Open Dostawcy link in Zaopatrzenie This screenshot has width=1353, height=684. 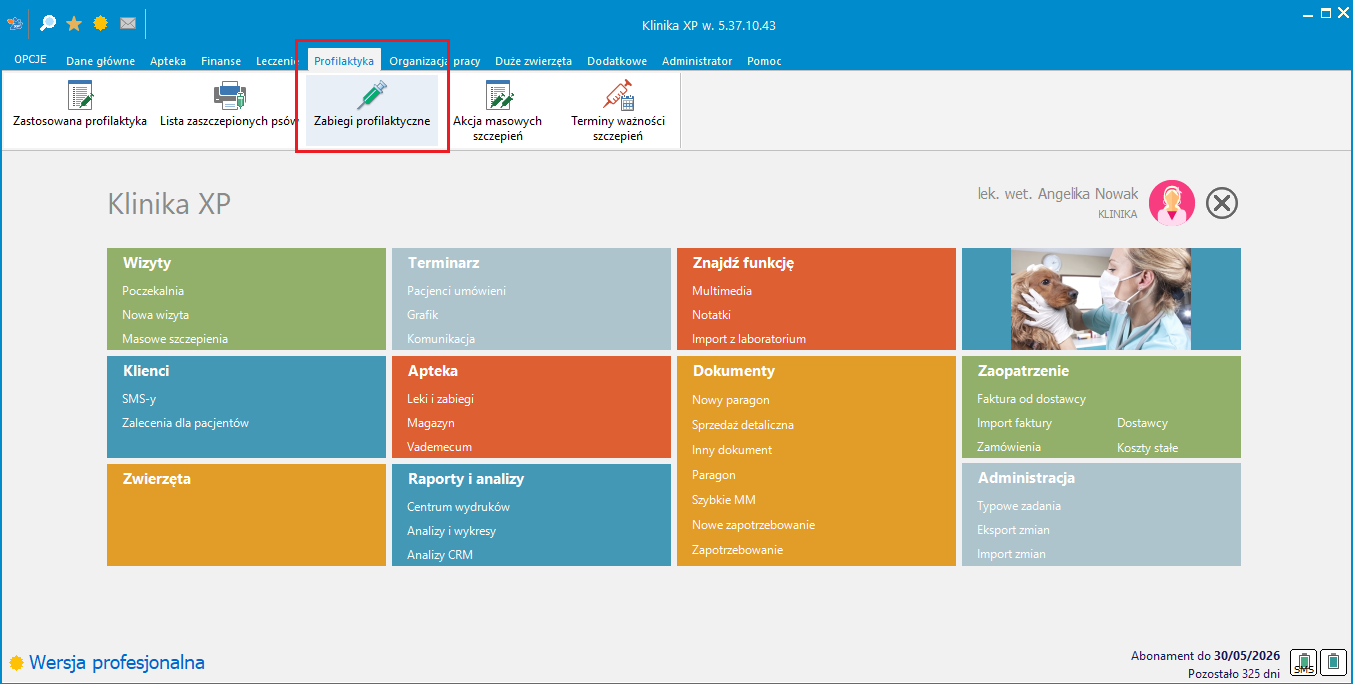click(x=1142, y=423)
